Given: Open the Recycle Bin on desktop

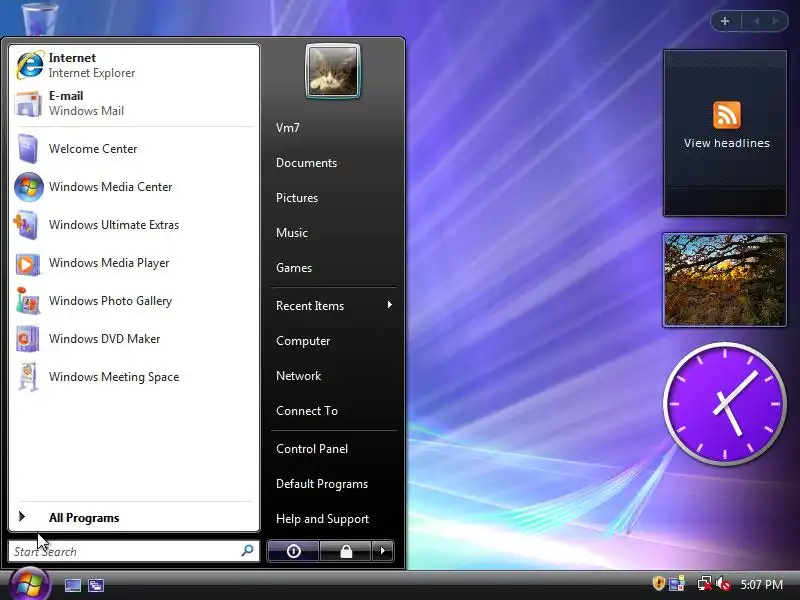Looking at the screenshot, I should coord(40,18).
